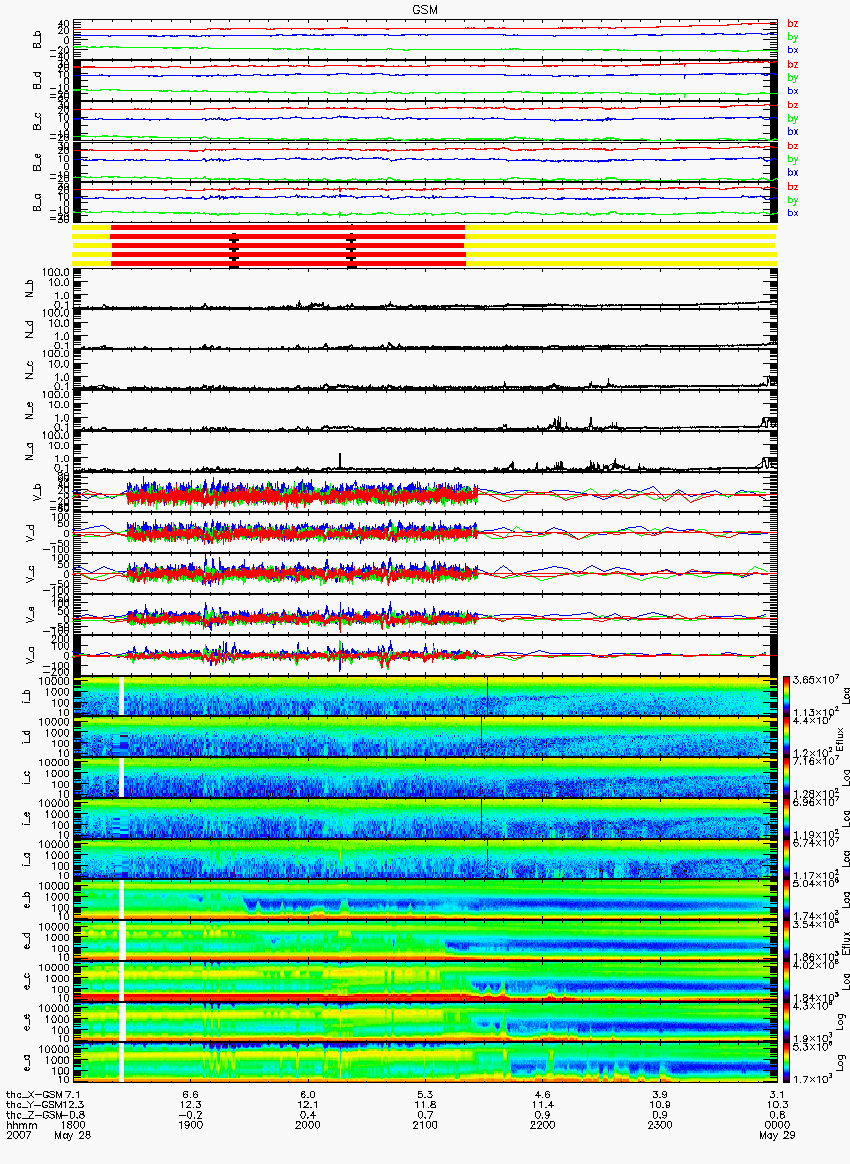Click the N_b density panel label
The height and width of the screenshot is (1164, 850).
30,290
